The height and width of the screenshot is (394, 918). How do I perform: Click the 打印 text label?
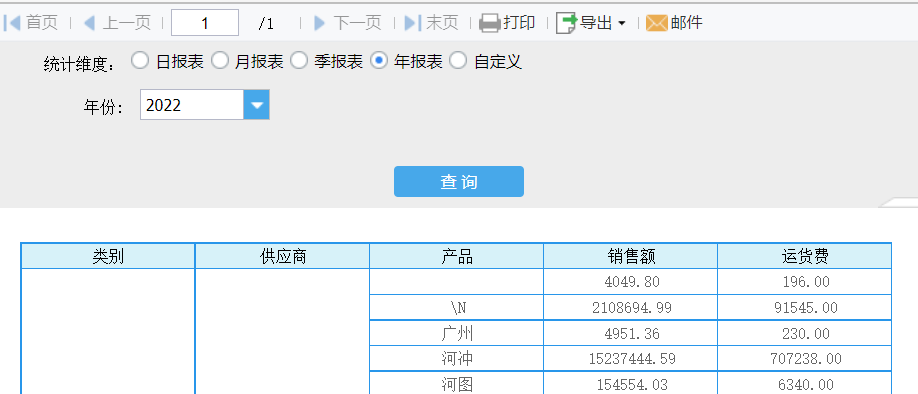click(x=519, y=23)
